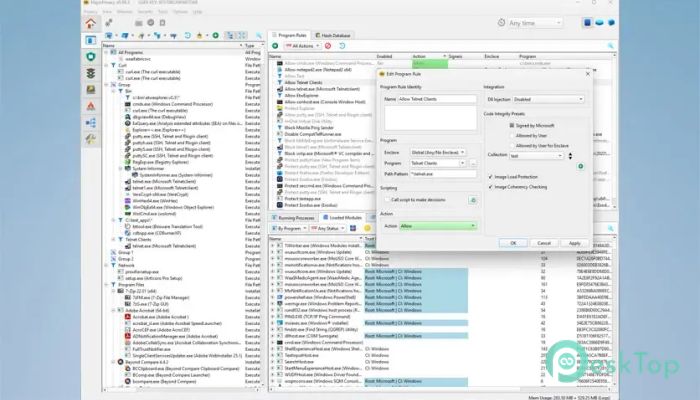Select Telnet Clients node in program tree
Viewport: 700px width, 400px height.
point(138,240)
